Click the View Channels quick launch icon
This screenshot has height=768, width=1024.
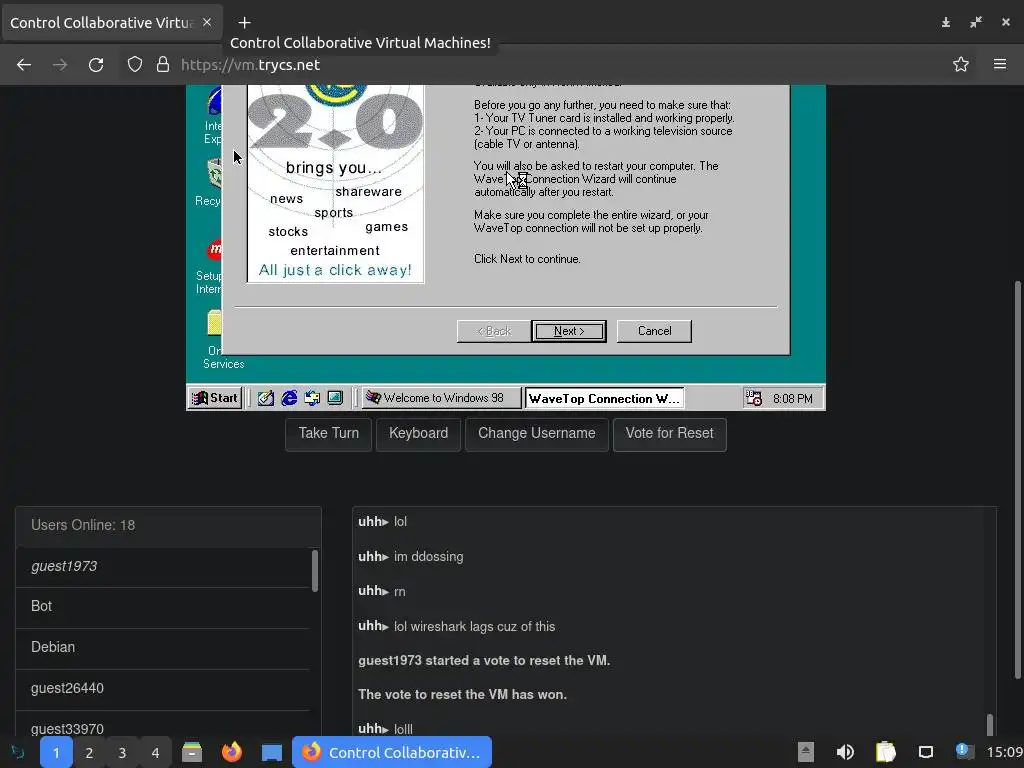(x=335, y=398)
